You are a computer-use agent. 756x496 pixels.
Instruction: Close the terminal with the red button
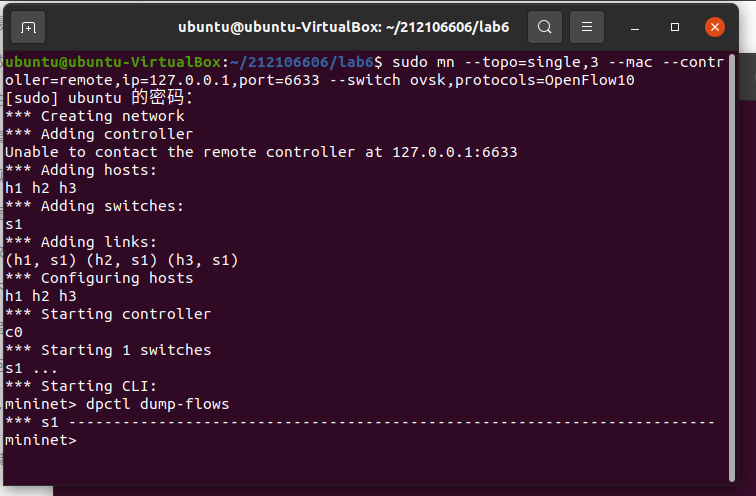[715, 27]
